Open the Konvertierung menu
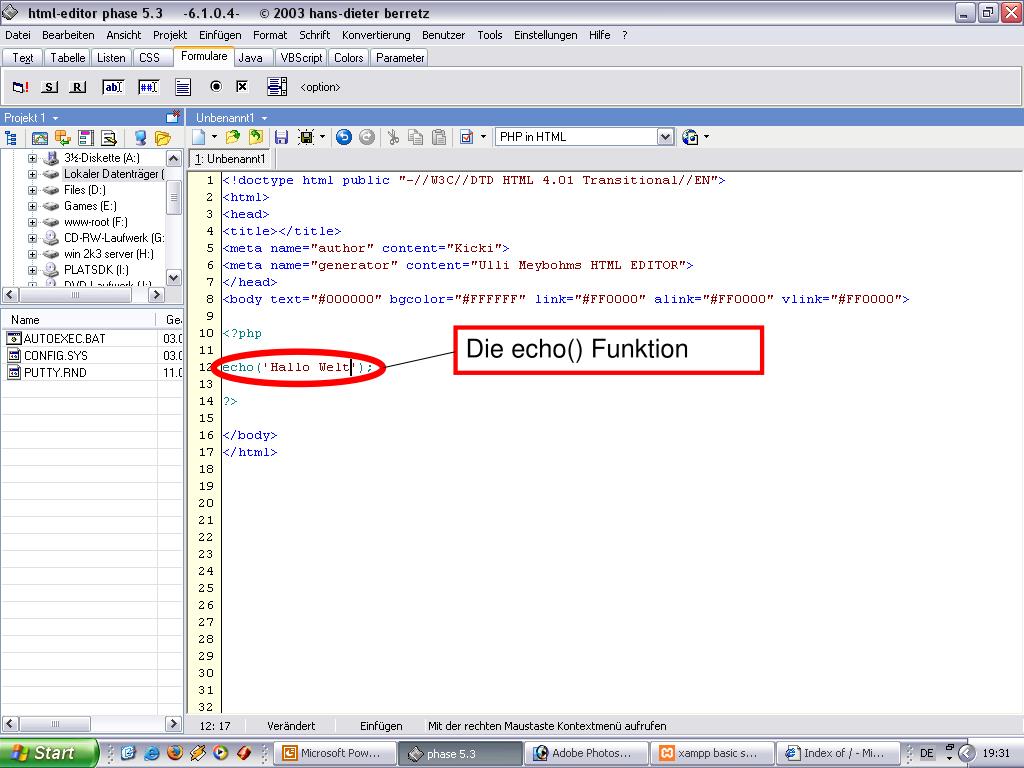Image resolution: width=1024 pixels, height=768 pixels. 376,35
